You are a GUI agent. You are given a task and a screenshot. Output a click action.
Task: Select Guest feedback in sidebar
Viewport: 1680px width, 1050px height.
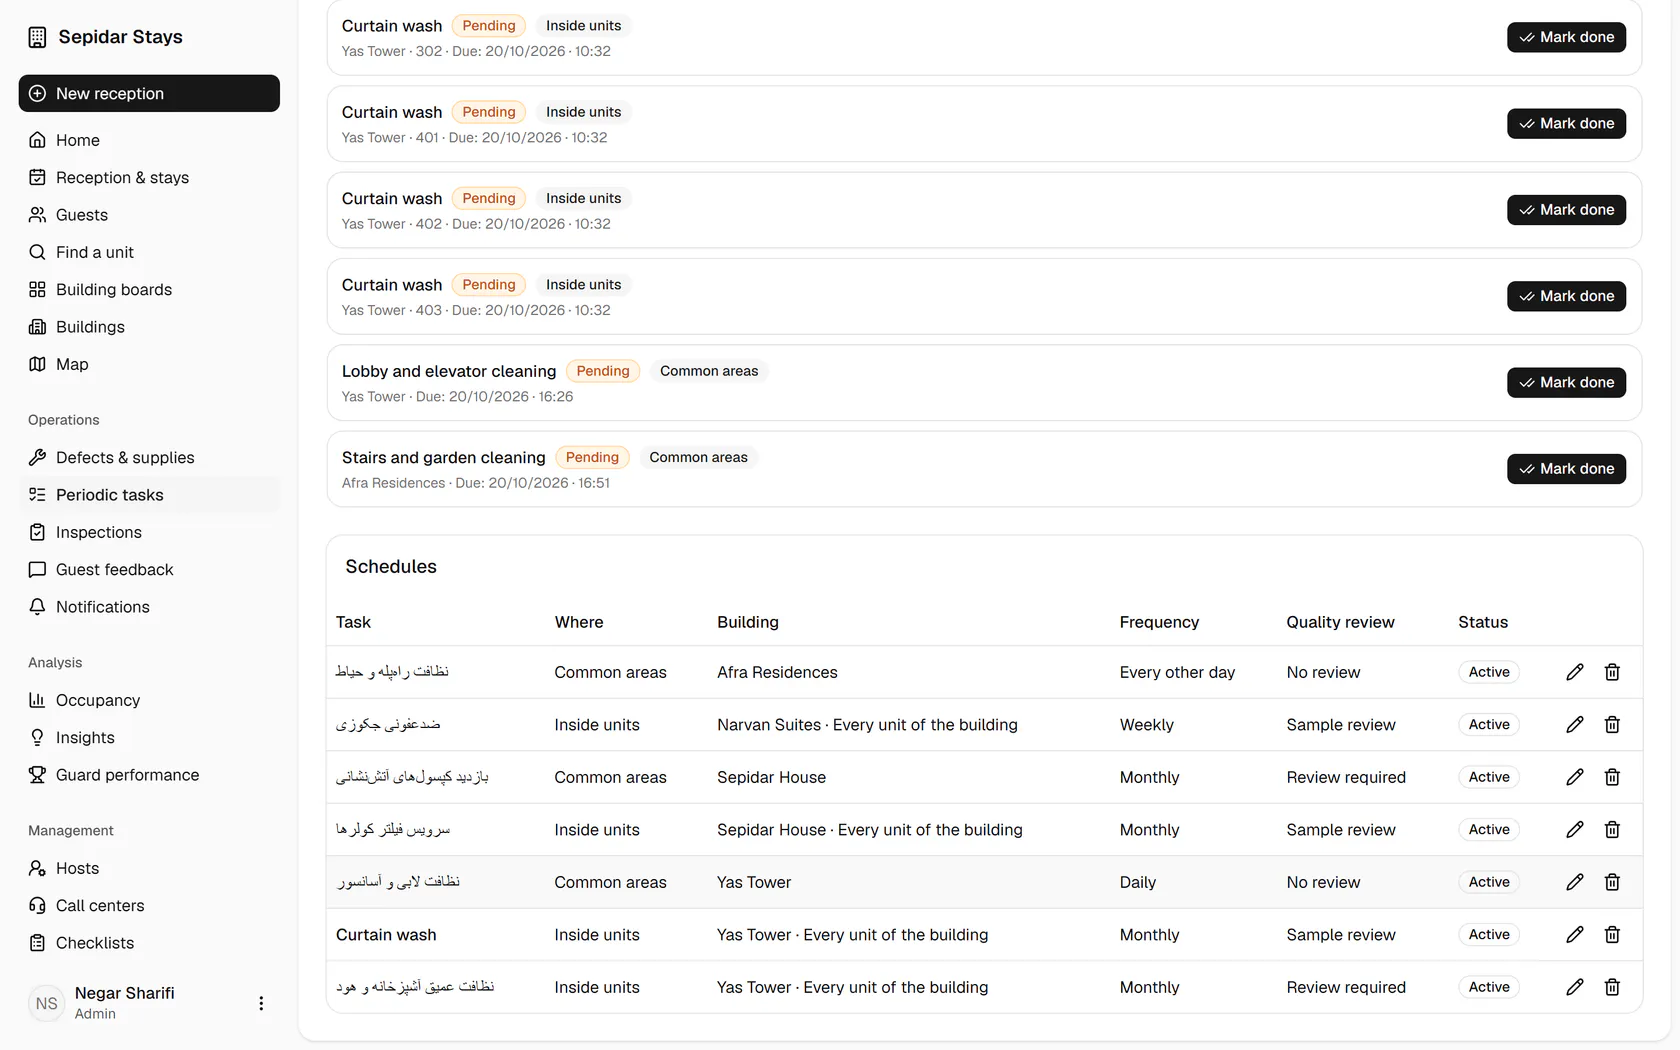[x=149, y=569]
